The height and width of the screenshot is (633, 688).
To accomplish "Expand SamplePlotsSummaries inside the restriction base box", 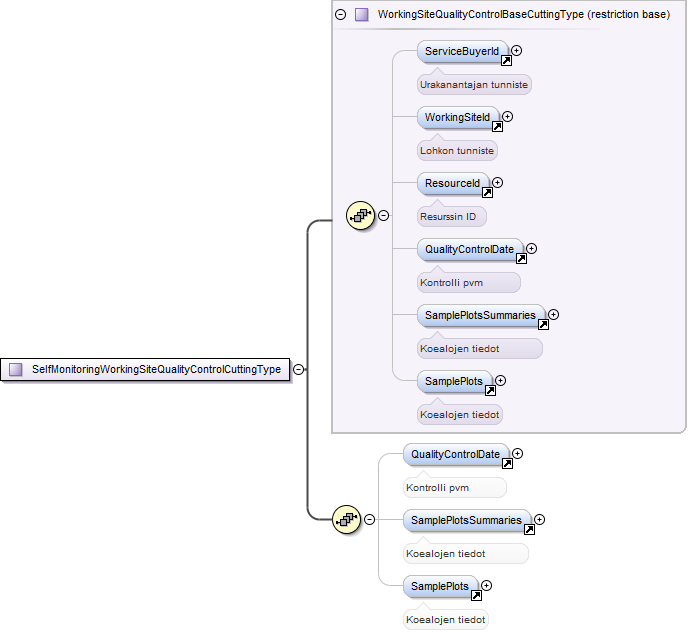I will [554, 315].
